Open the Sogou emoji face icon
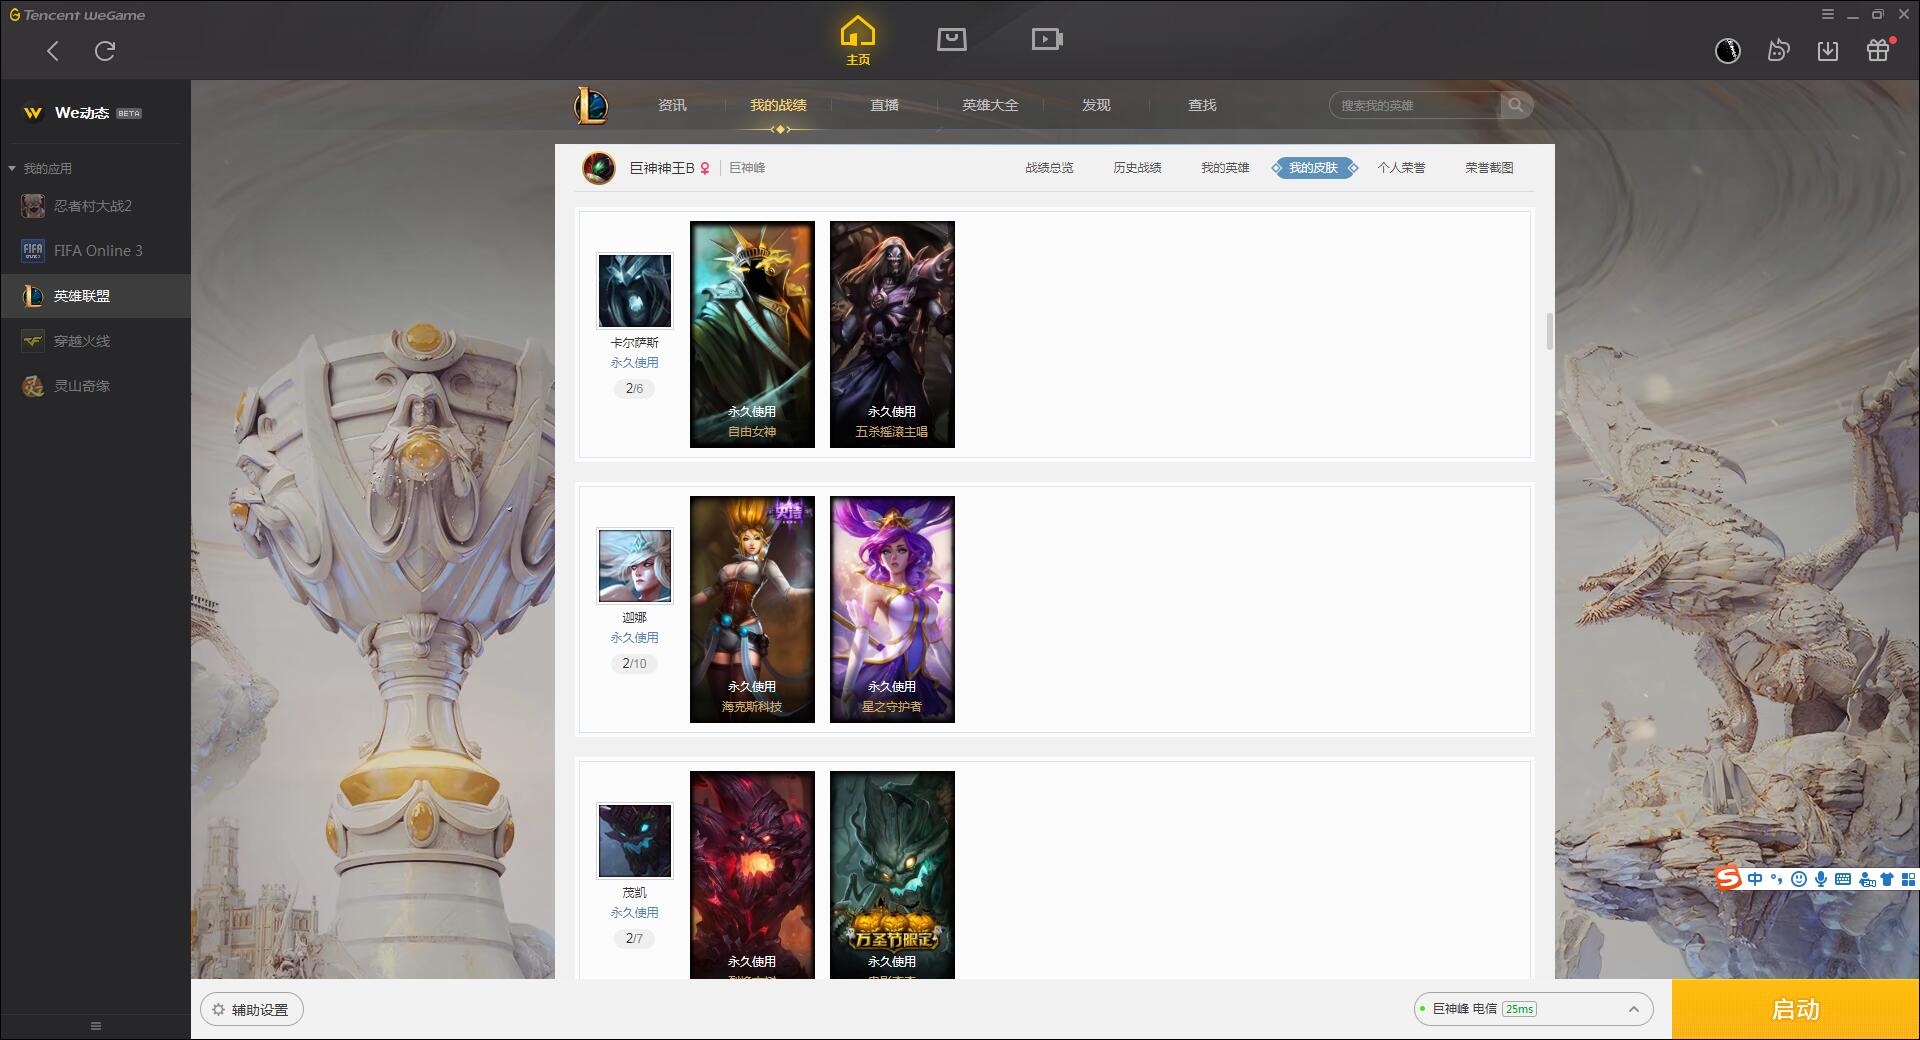Image resolution: width=1920 pixels, height=1040 pixels. click(x=1799, y=879)
